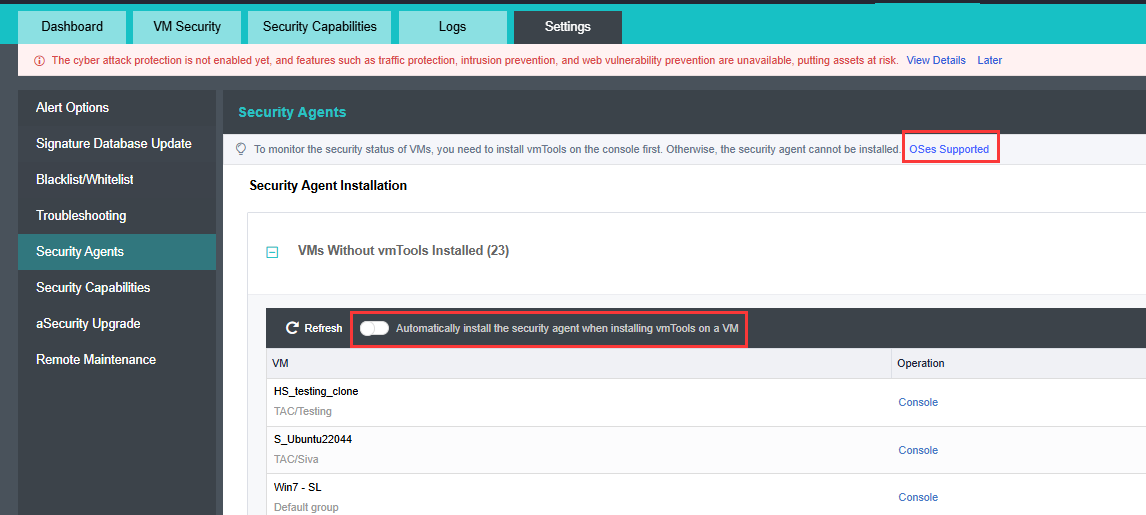Image resolution: width=1146 pixels, height=515 pixels.
Task: Collapse VMs Without vmTools Installed section
Action: coord(272,252)
